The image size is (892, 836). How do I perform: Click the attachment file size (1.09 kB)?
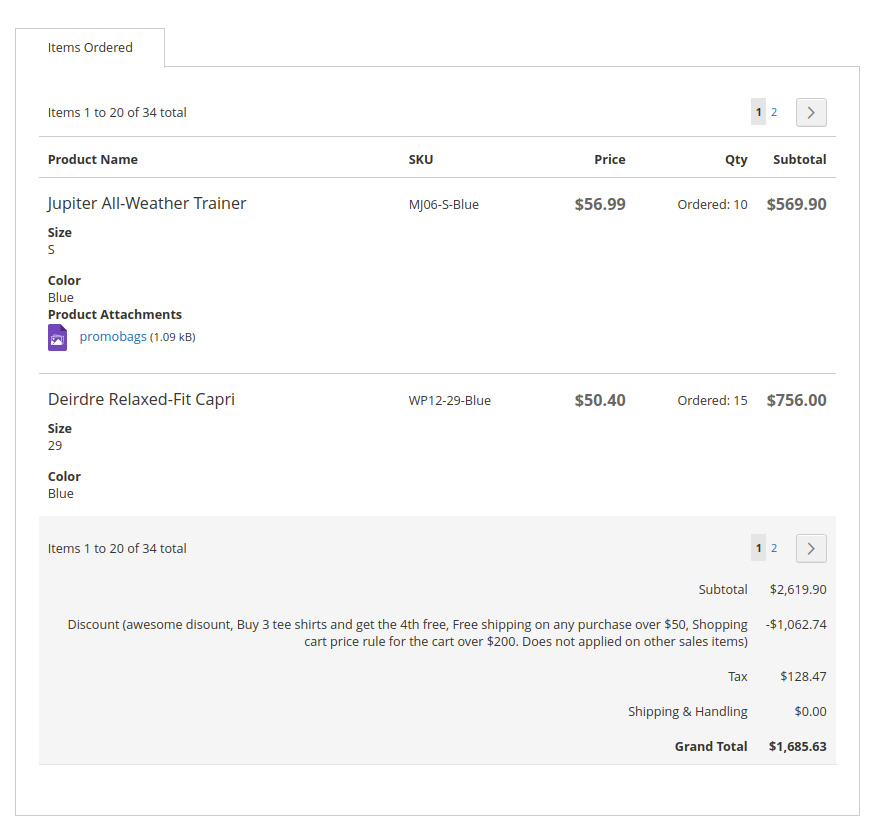(173, 337)
